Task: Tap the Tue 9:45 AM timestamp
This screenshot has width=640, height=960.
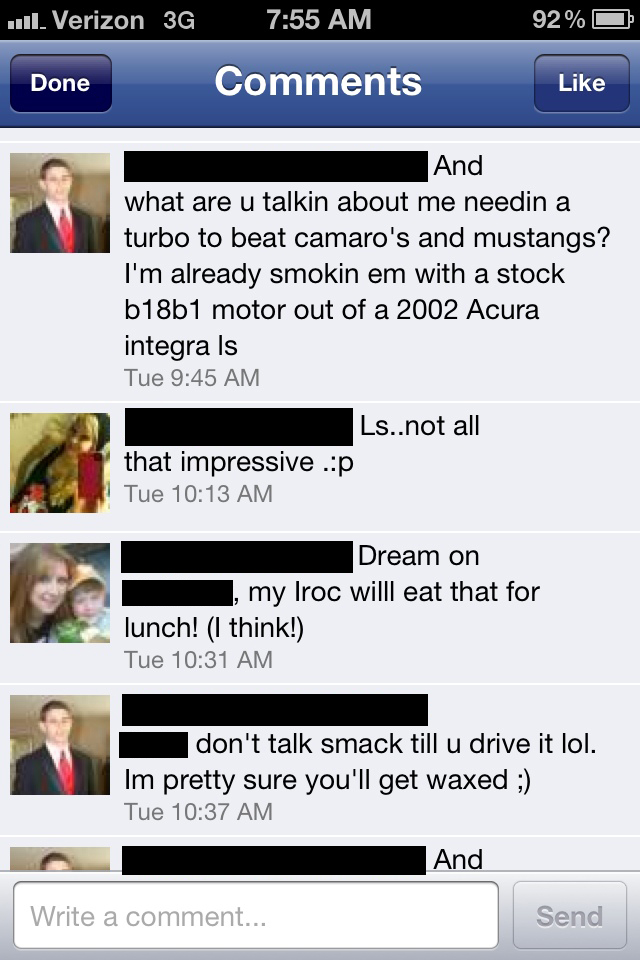Action: coord(192,378)
